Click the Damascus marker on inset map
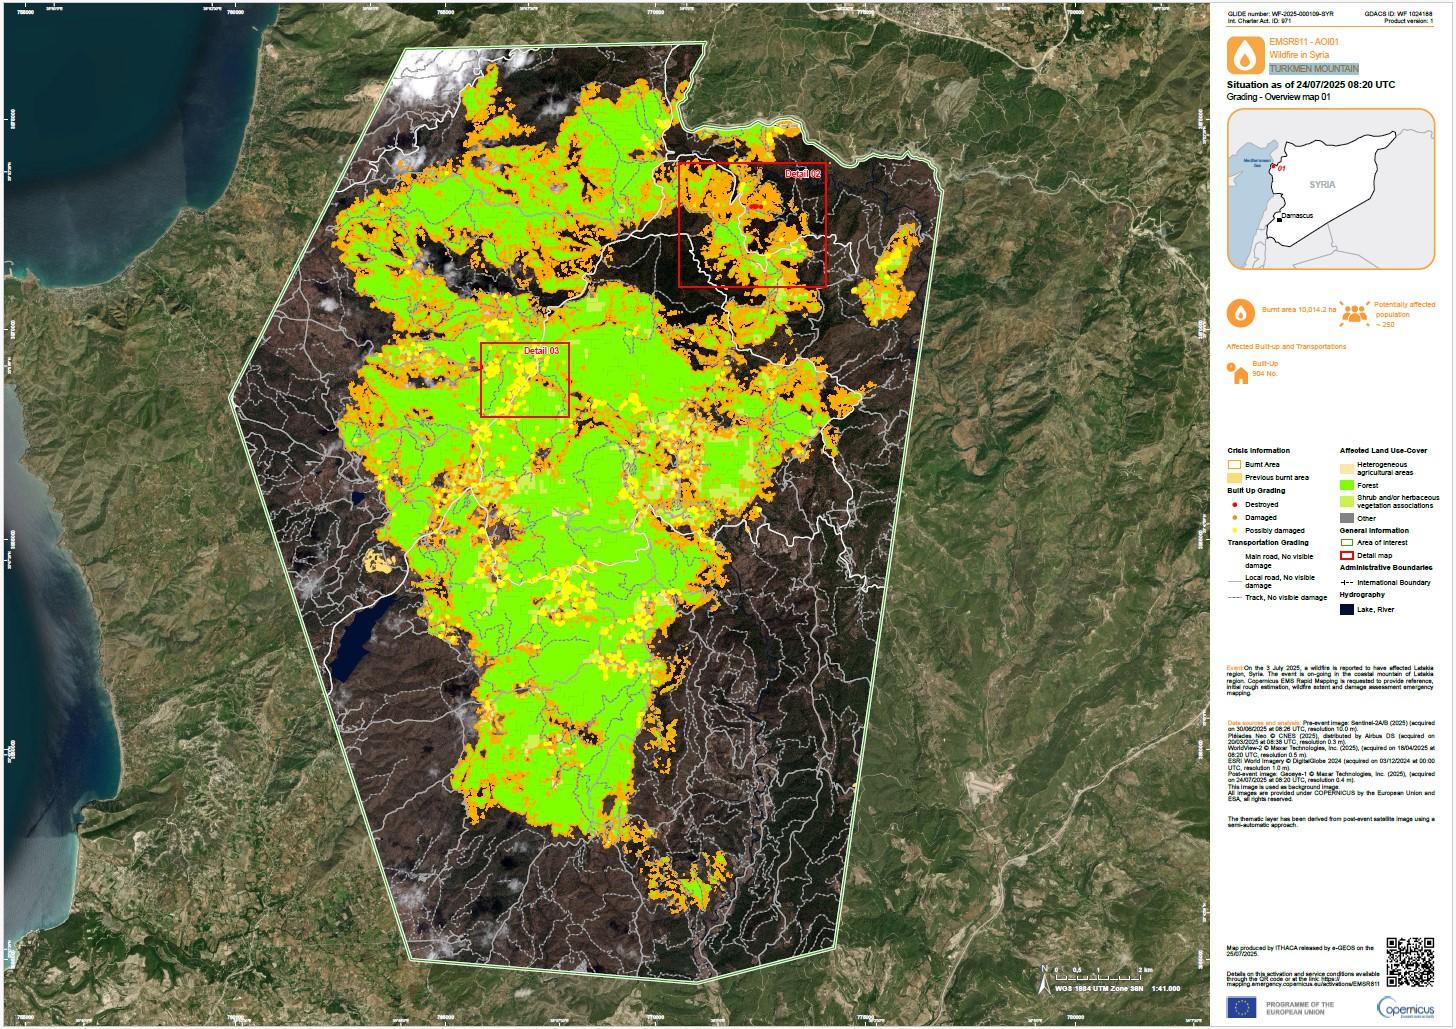 (1279, 218)
